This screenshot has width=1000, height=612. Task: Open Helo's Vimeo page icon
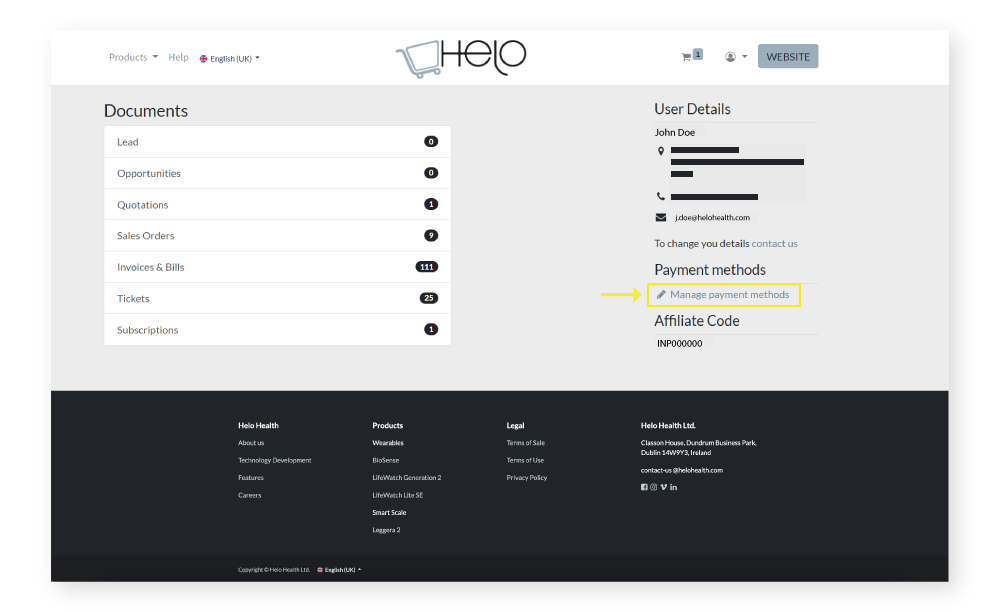pos(664,487)
